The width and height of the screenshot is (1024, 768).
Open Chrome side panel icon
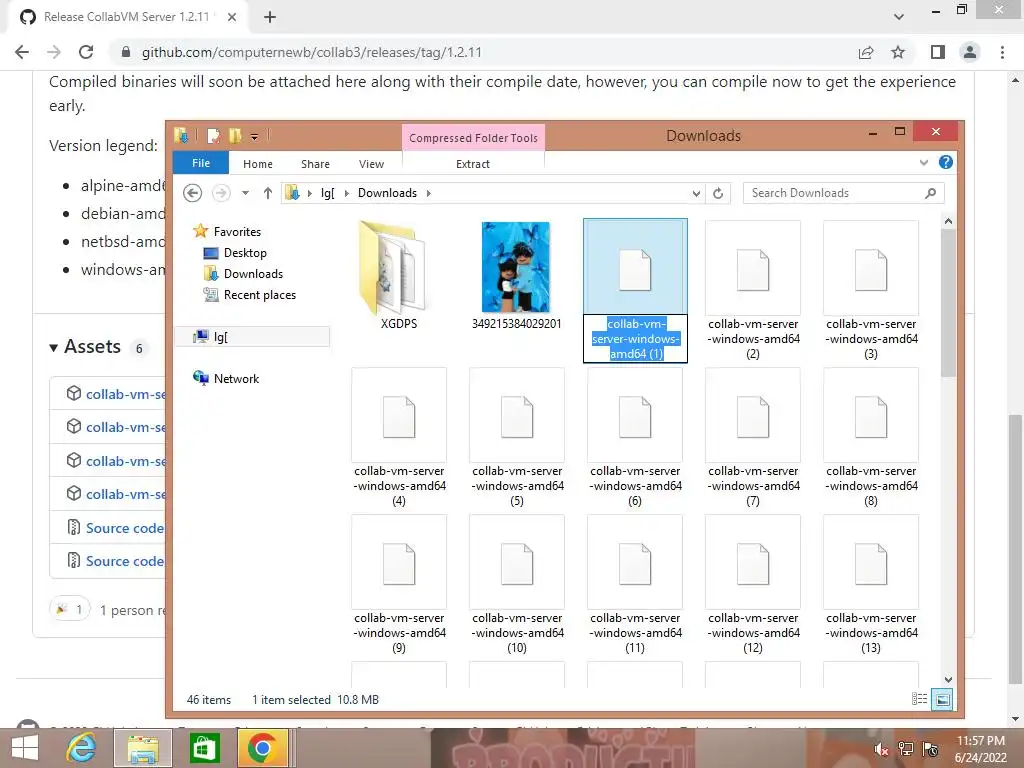[x=938, y=52]
